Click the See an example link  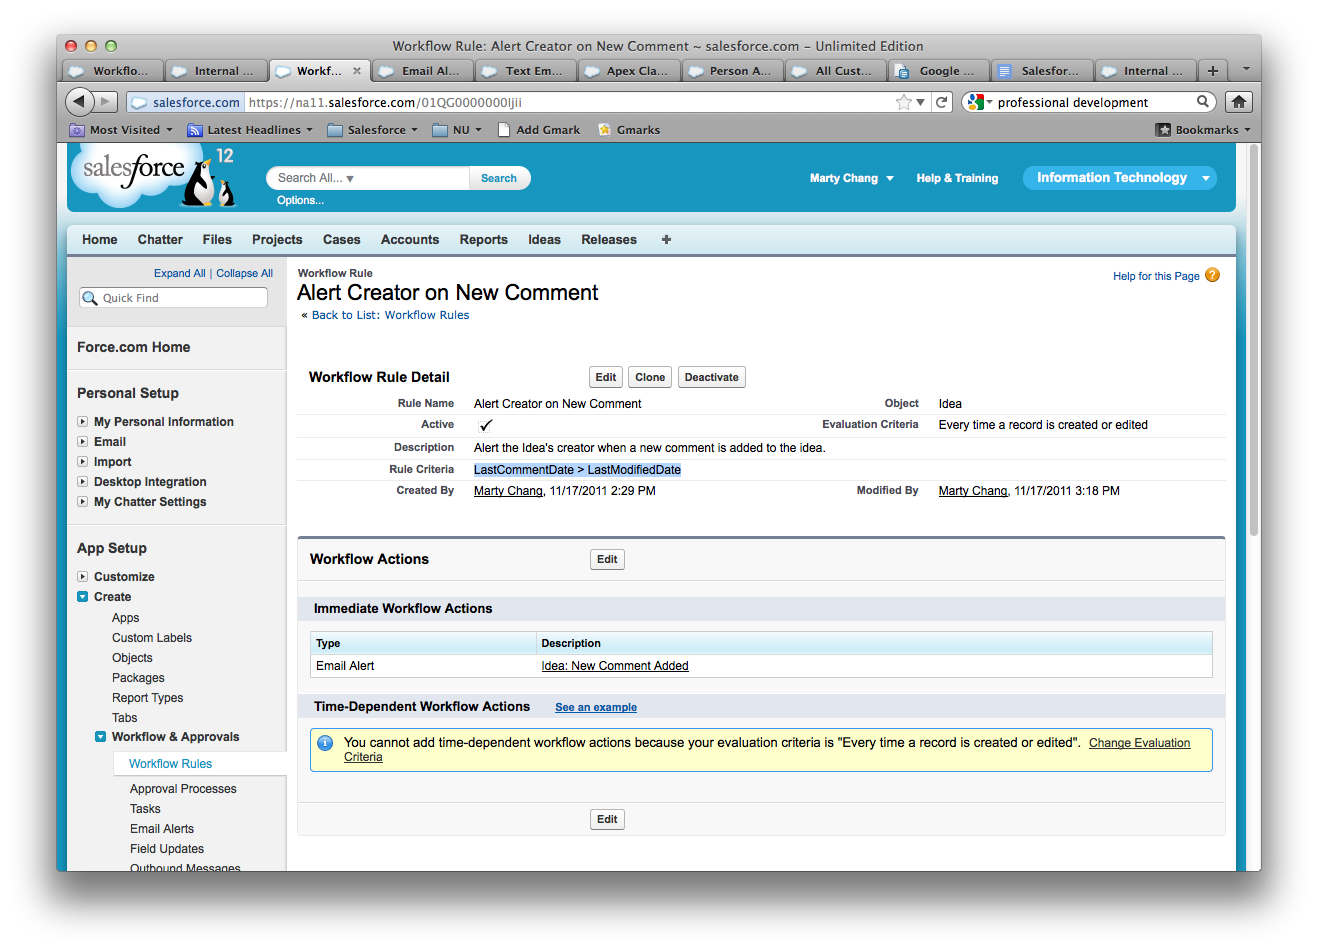(596, 707)
